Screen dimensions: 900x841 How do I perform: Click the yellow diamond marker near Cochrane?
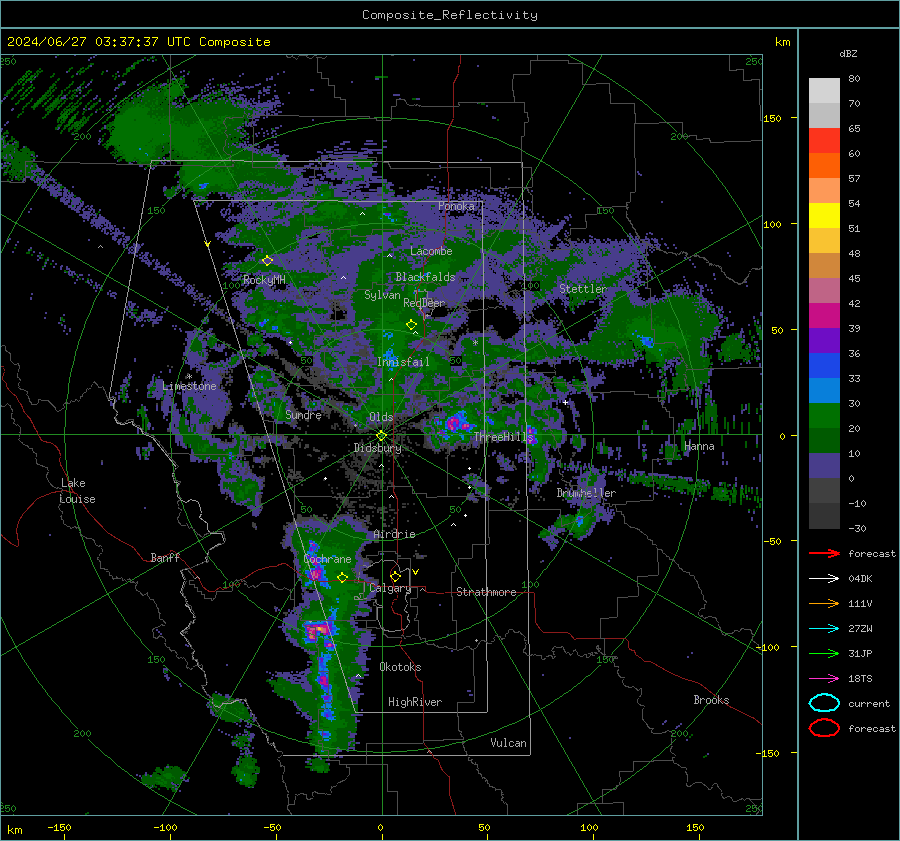[342, 578]
